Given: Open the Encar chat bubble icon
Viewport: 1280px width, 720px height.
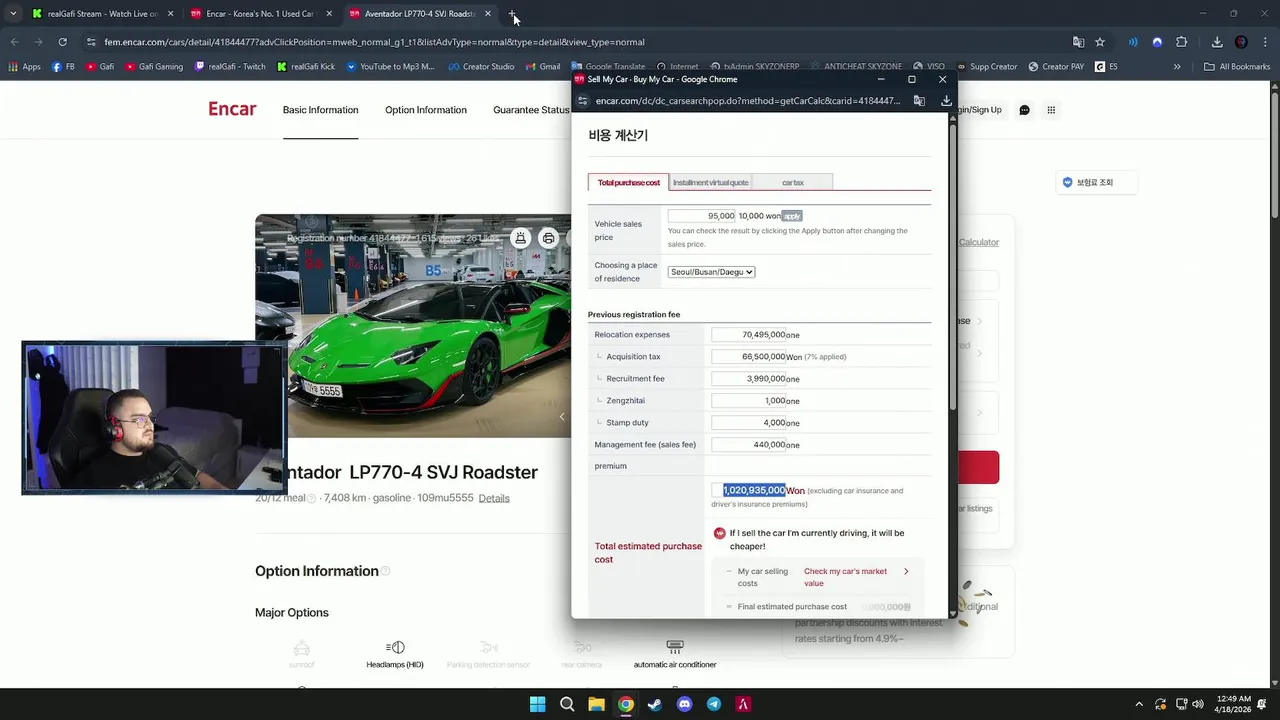Looking at the screenshot, I should coord(1024,110).
